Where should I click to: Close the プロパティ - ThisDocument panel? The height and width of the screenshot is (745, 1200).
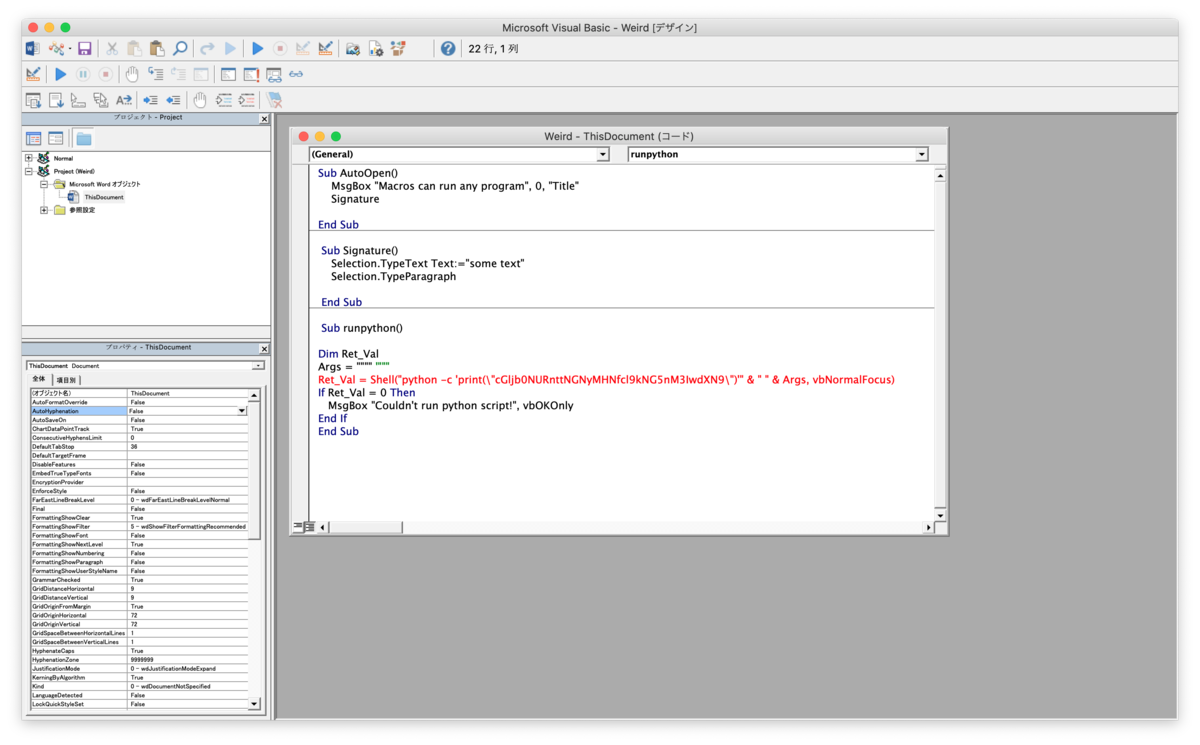pos(264,349)
